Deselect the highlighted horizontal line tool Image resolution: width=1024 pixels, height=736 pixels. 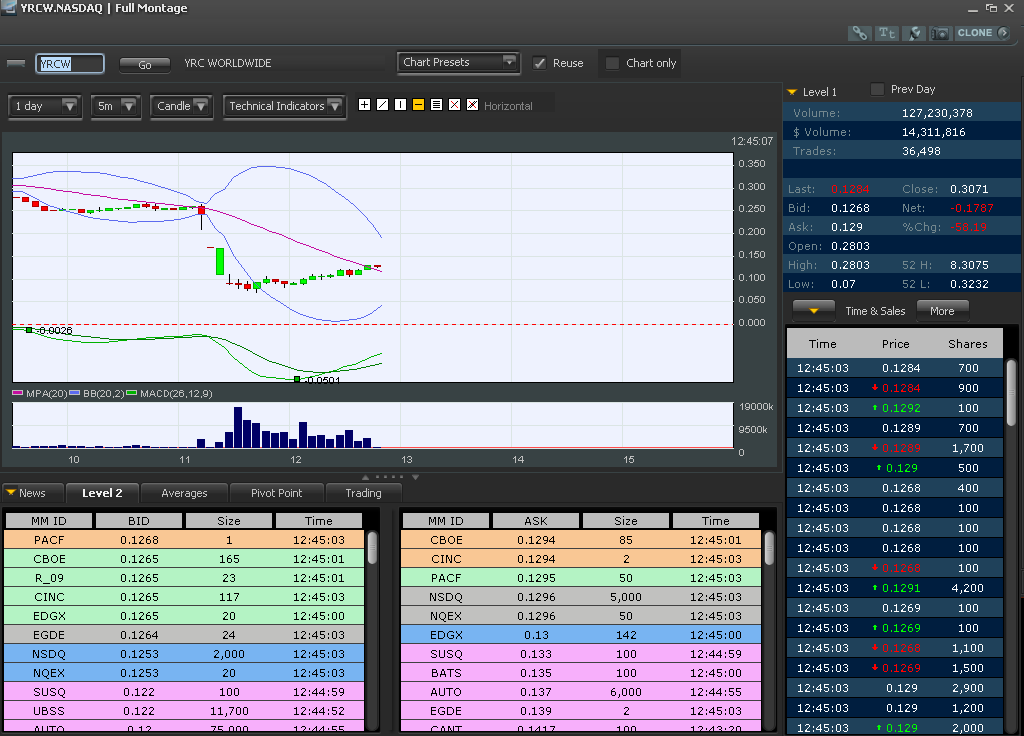tap(418, 104)
